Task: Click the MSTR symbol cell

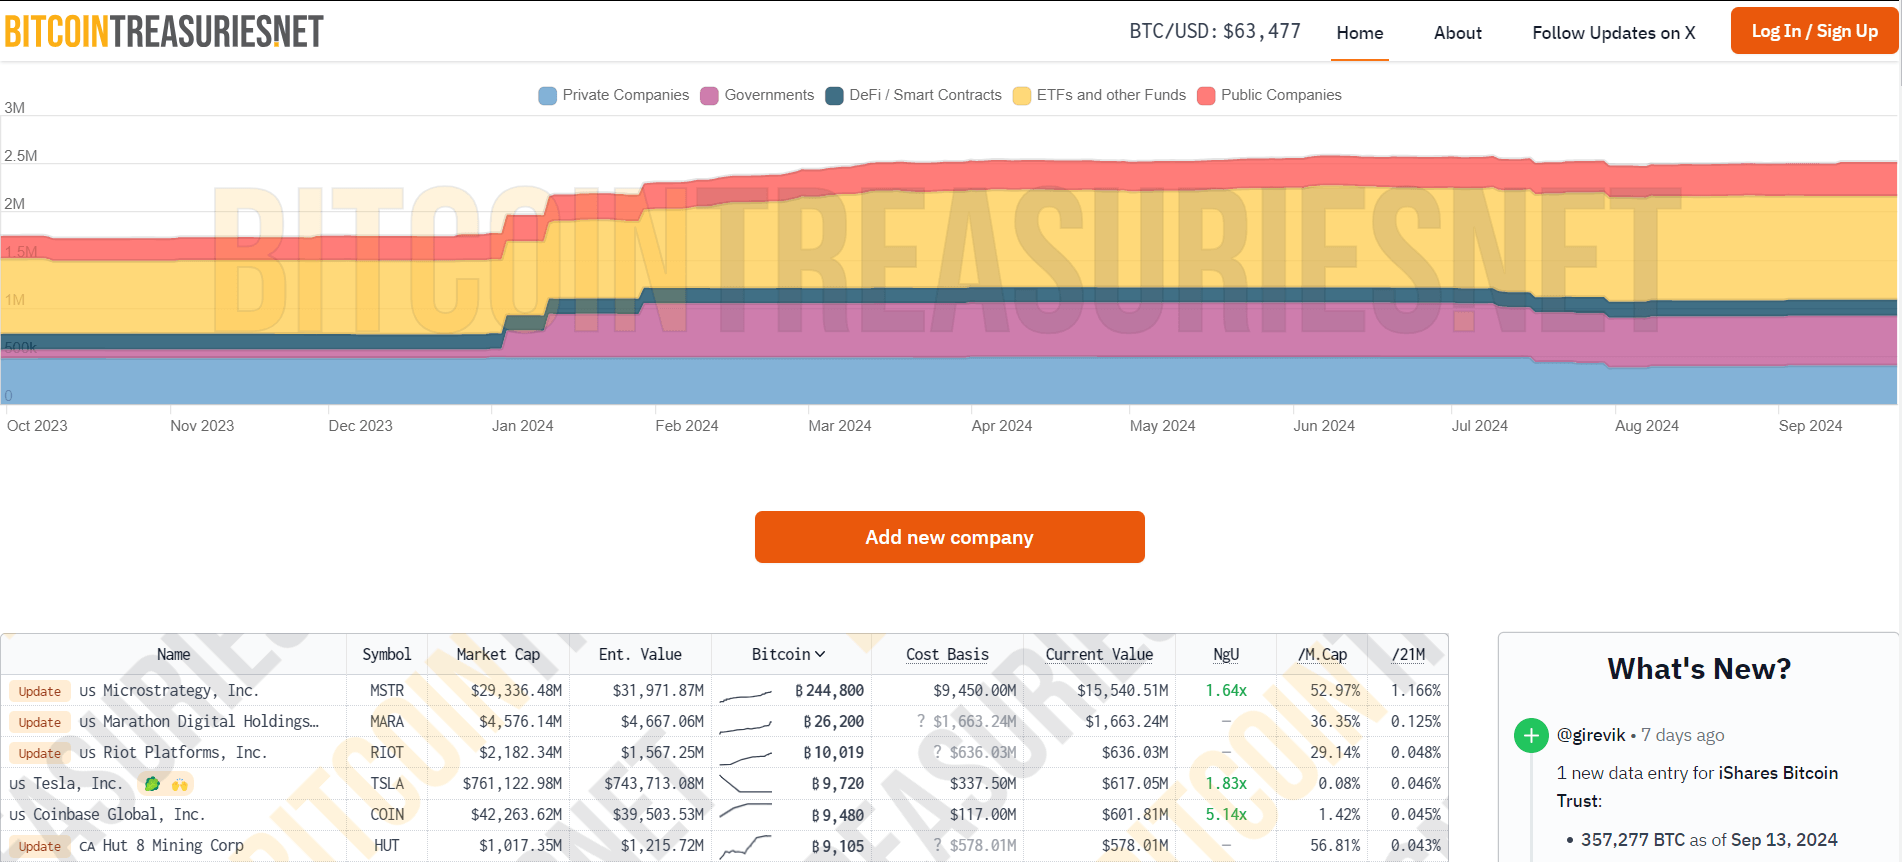Action: (387, 691)
